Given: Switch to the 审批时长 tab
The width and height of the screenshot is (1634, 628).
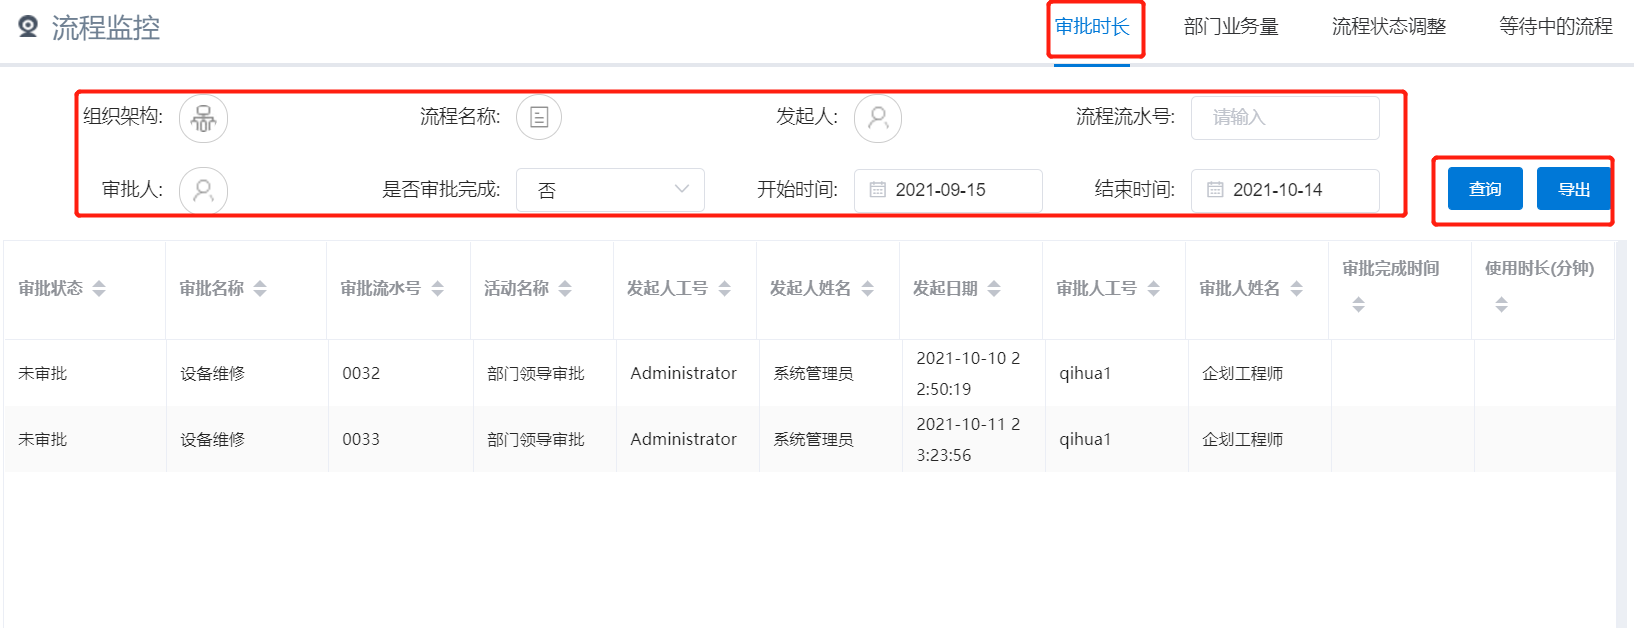Looking at the screenshot, I should tap(1092, 27).
